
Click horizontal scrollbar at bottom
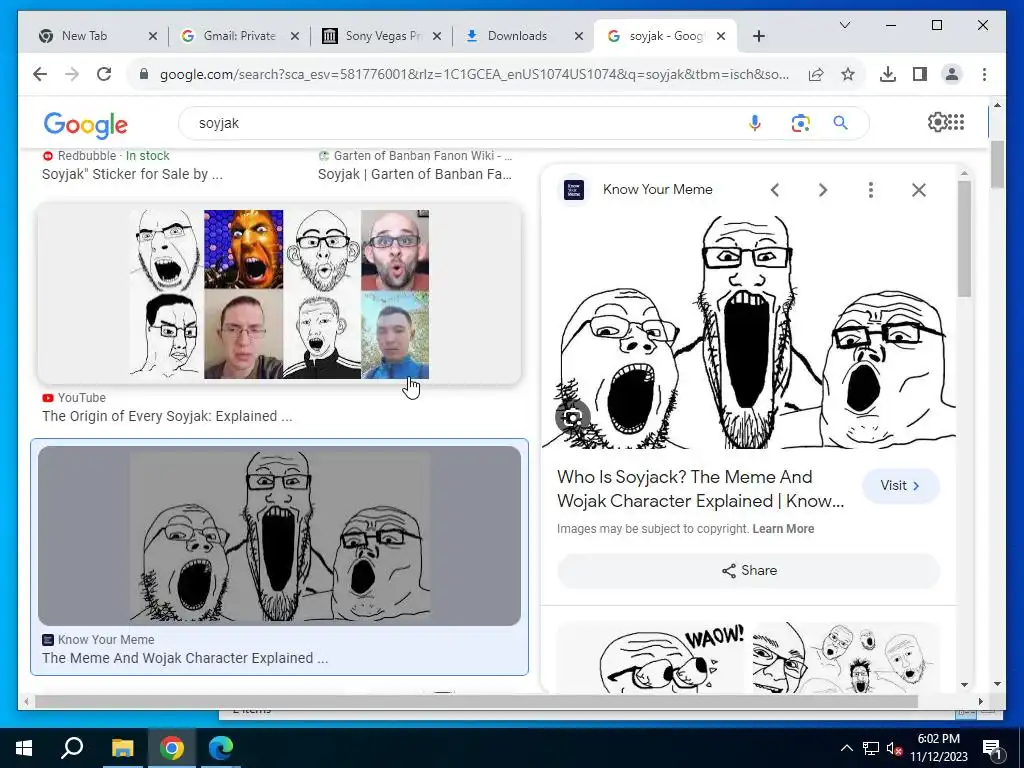click(x=476, y=701)
